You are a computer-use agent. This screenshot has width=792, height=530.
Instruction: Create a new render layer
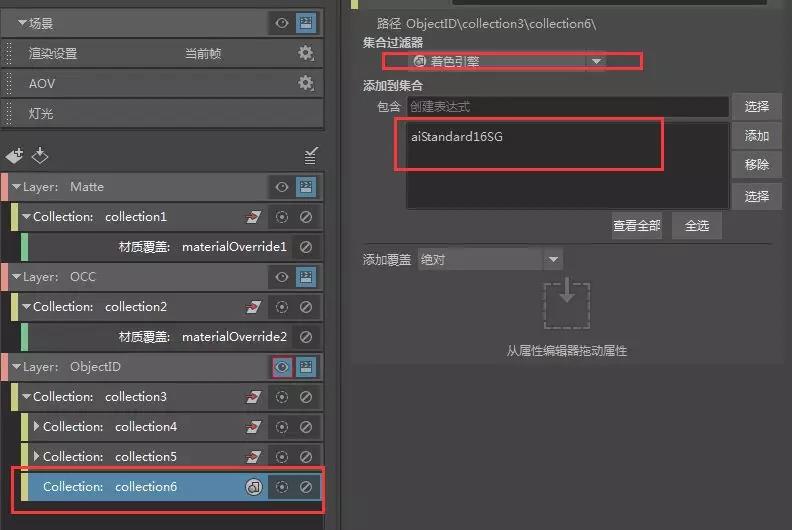coord(15,156)
